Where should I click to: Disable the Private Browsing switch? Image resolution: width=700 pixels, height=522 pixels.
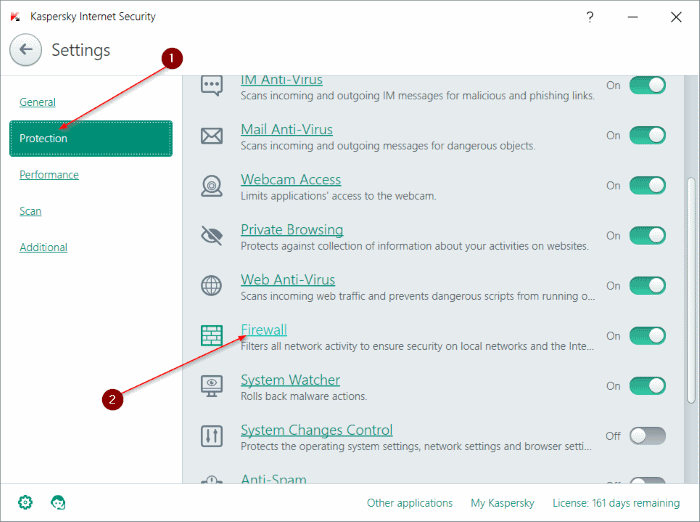(x=647, y=235)
